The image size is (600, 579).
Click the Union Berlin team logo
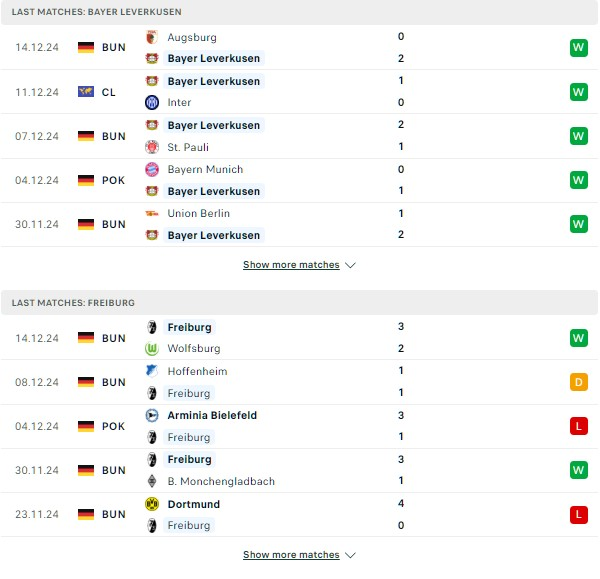pos(152,213)
